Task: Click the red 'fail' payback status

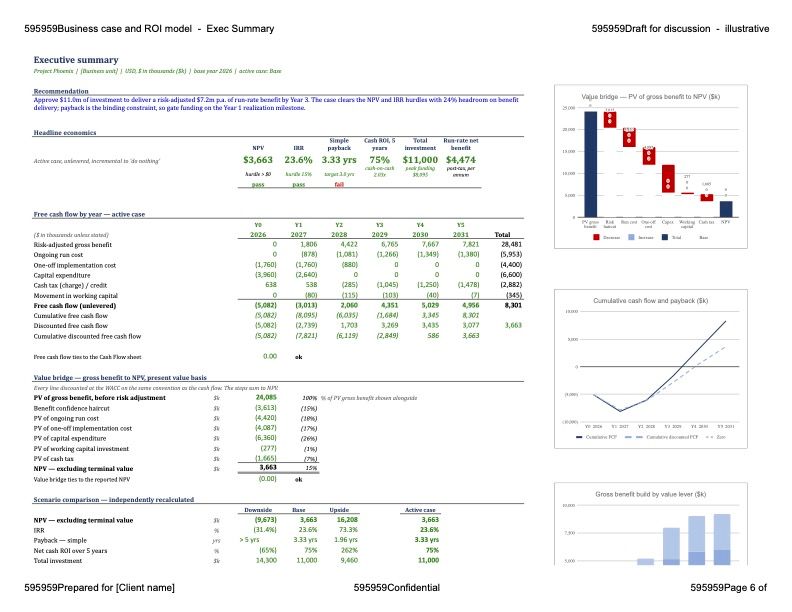Action: pos(339,184)
